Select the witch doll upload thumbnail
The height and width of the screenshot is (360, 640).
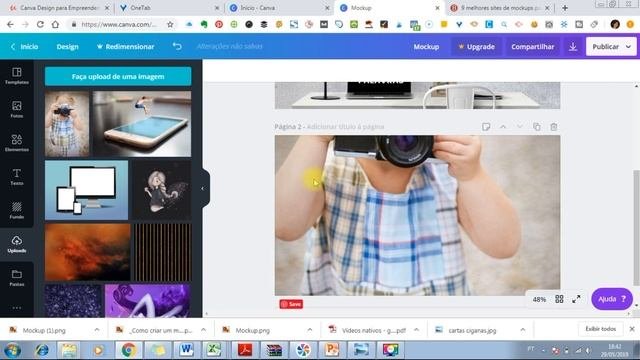[162, 190]
